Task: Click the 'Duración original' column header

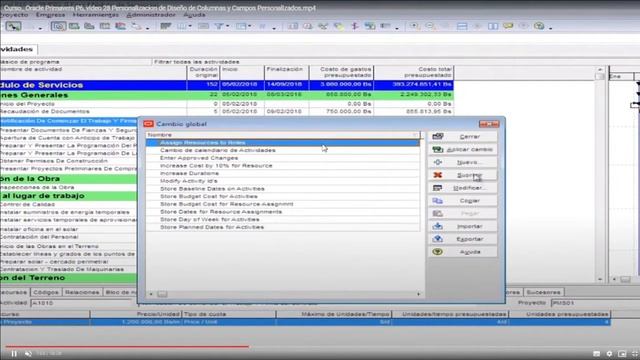Action: (x=203, y=73)
